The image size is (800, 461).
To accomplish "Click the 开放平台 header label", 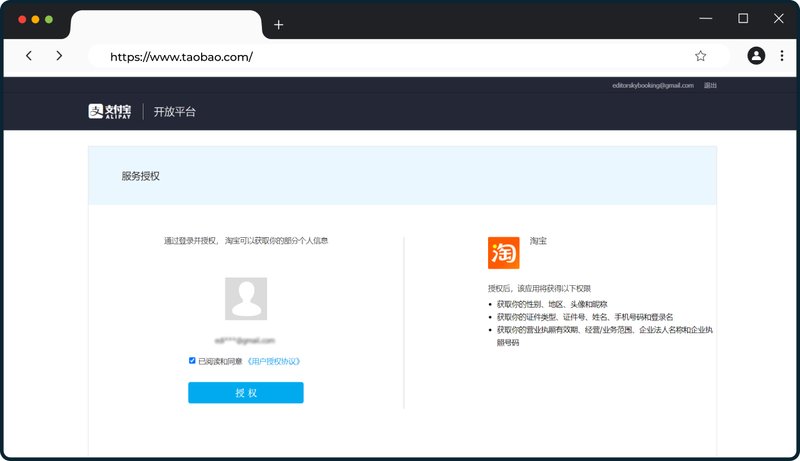I will point(174,112).
